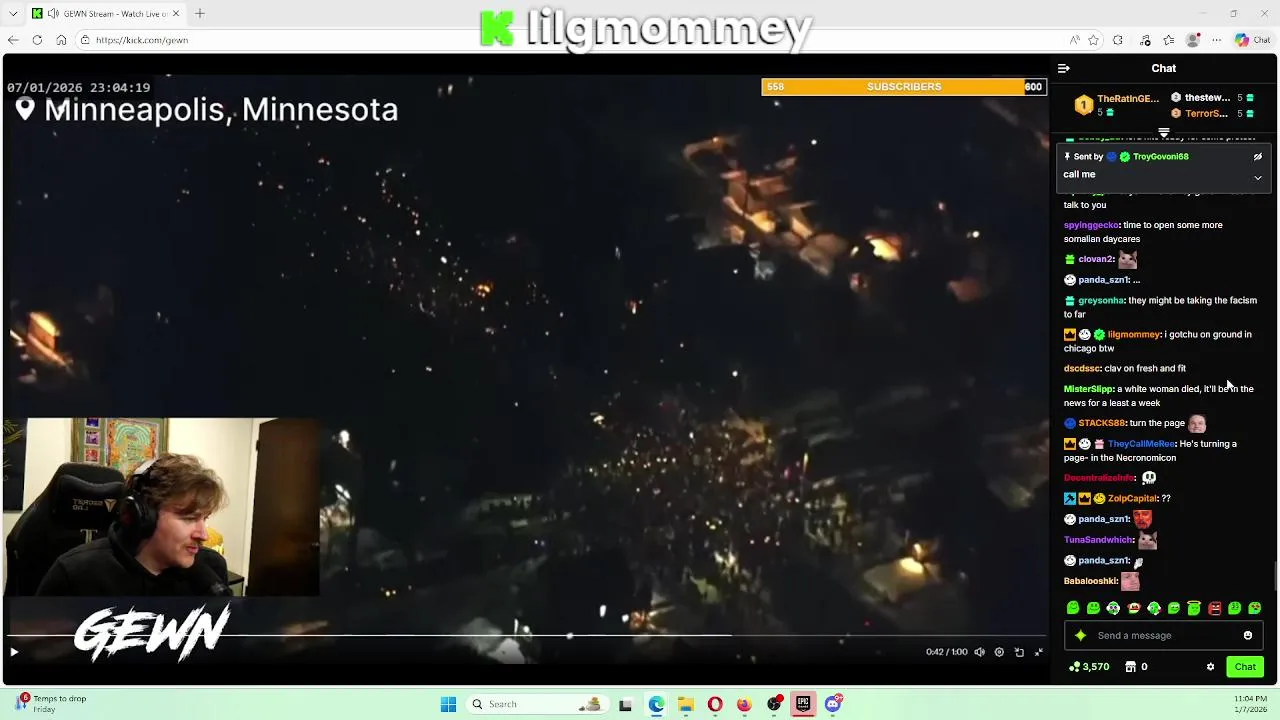Open the browser extensions menu

tap(1118, 40)
